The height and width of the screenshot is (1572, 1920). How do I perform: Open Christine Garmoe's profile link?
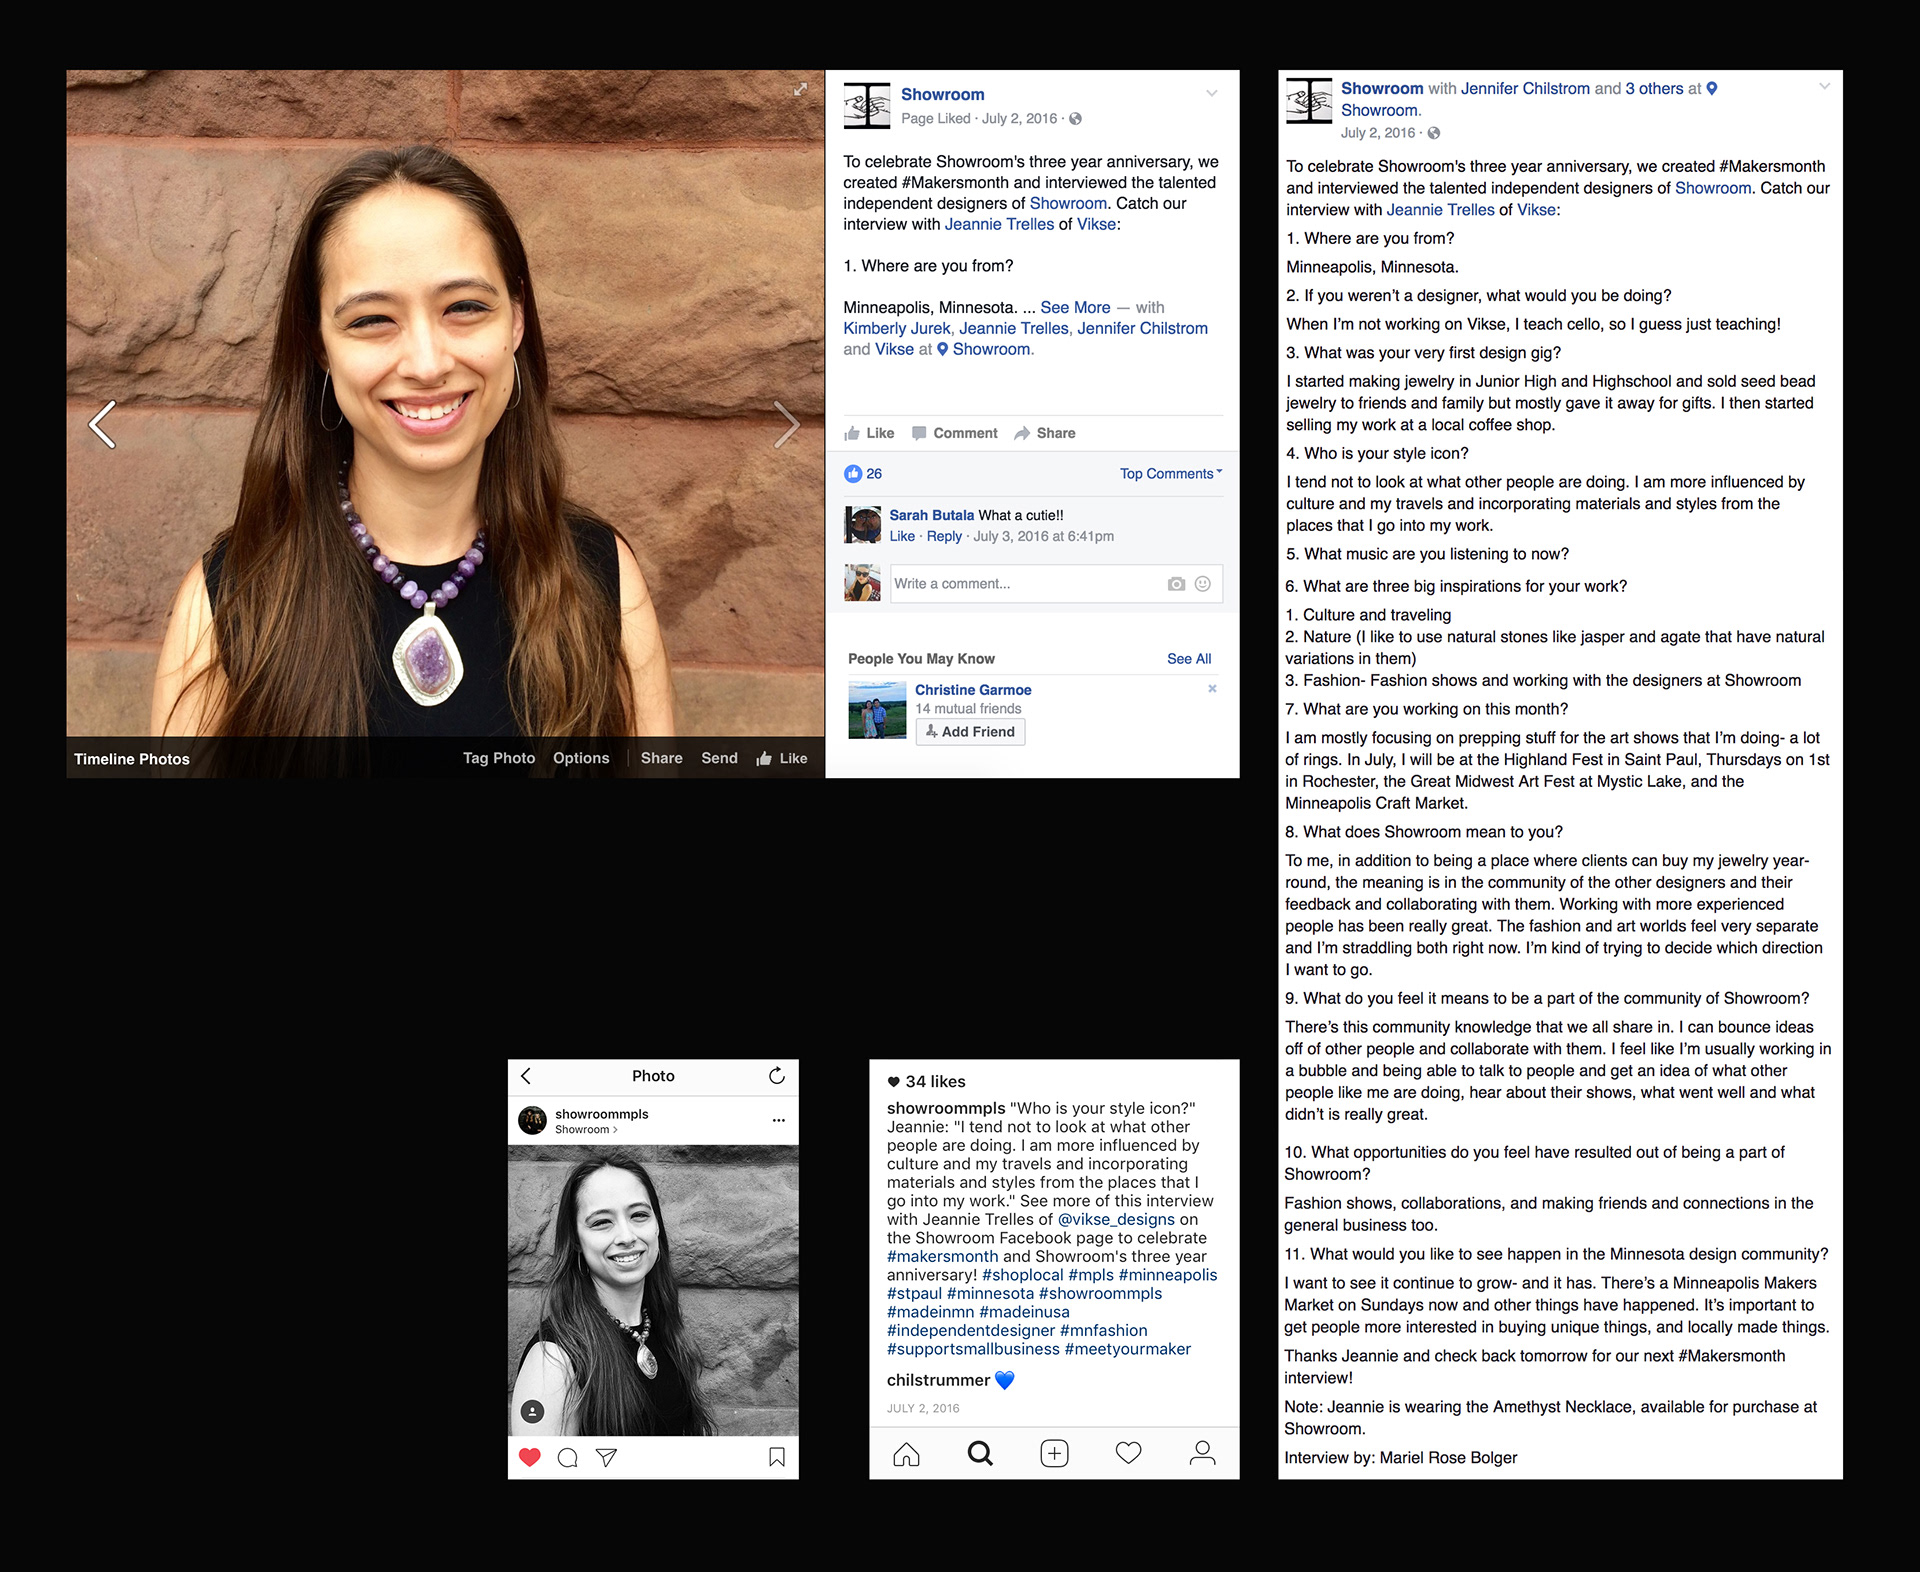973,690
